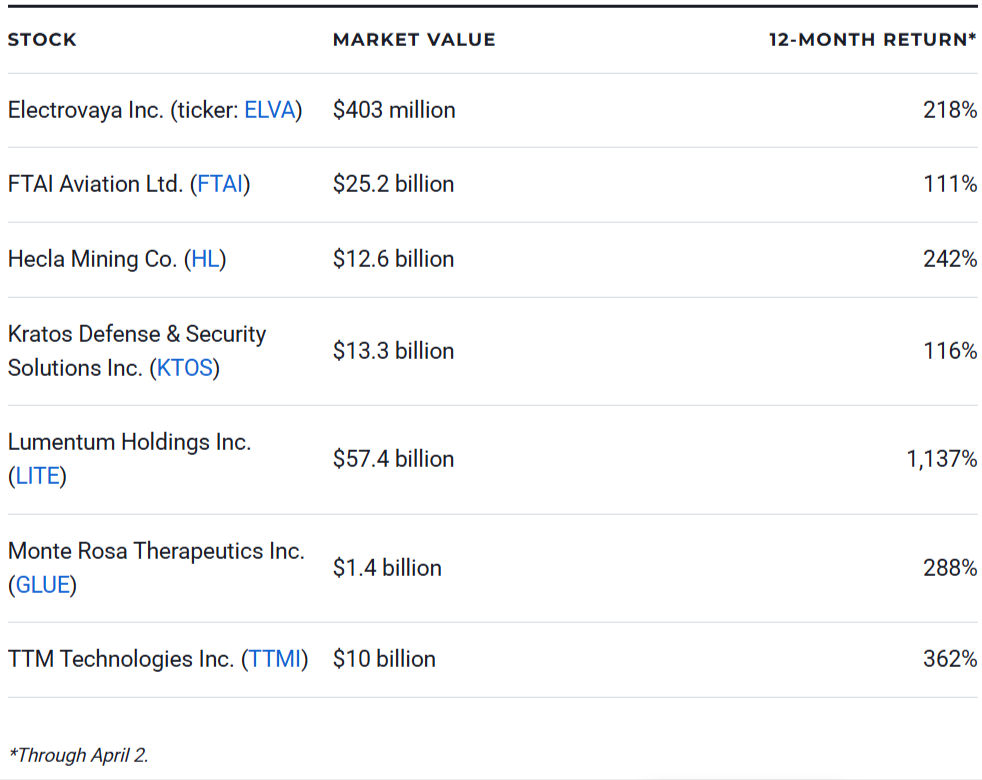Click the $57.4 billion market value cell
Image resolution: width=982 pixels, height=780 pixels.
(393, 459)
